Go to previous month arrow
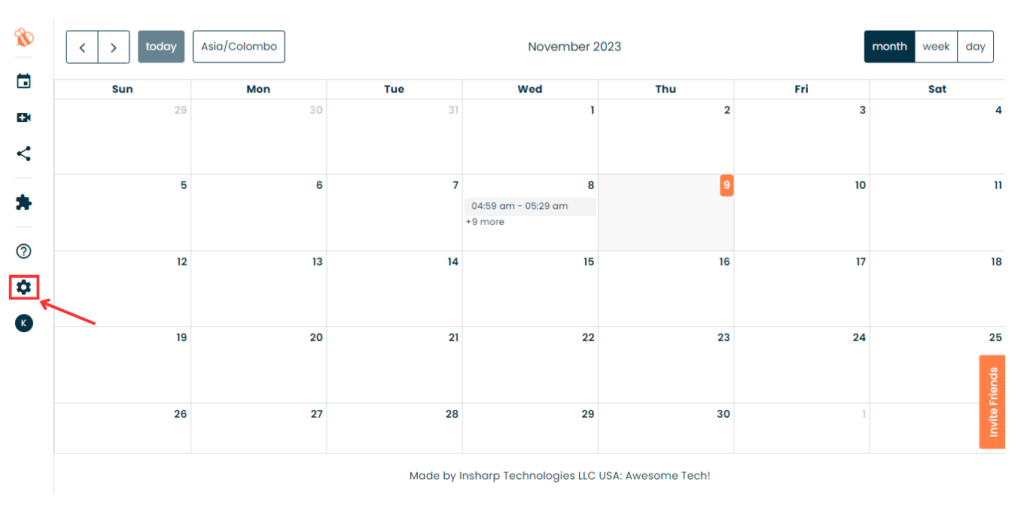 (x=82, y=47)
